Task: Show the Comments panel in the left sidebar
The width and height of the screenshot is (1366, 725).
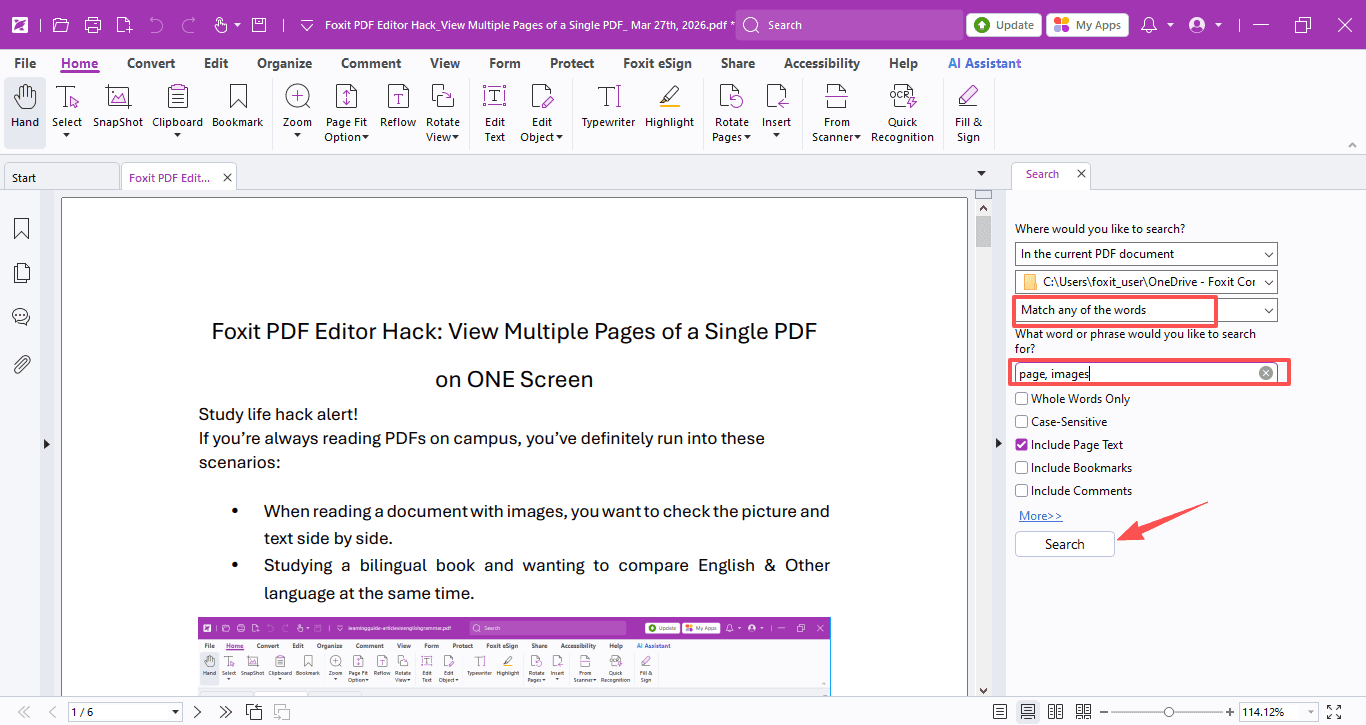Action: (x=21, y=317)
